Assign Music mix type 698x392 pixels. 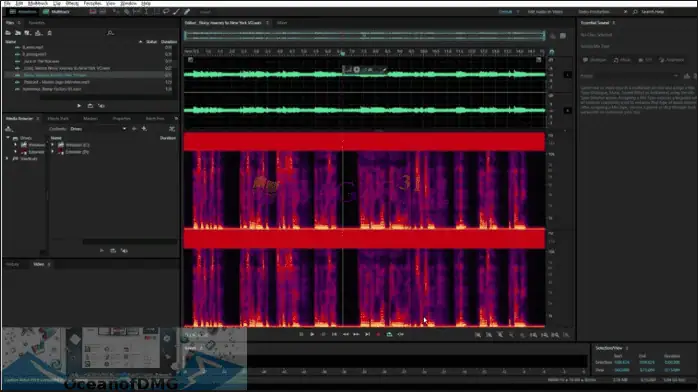[622, 60]
